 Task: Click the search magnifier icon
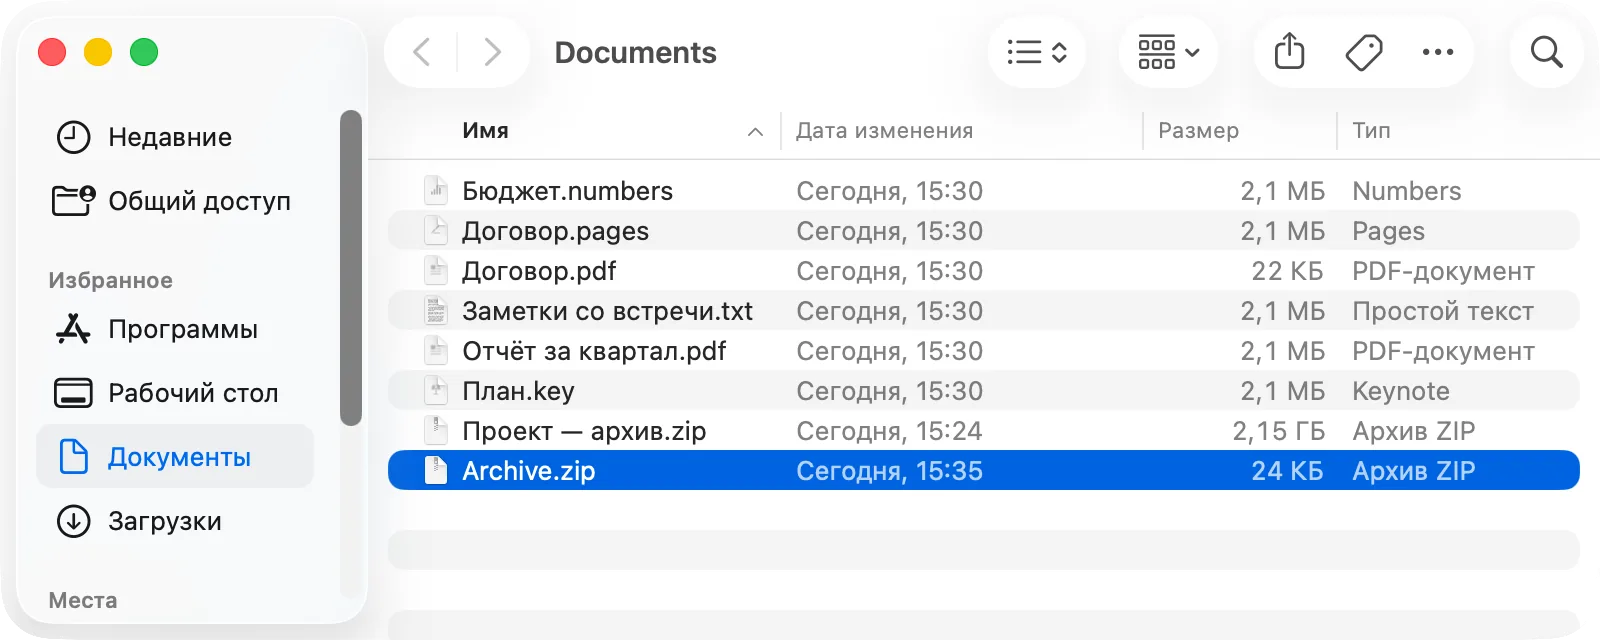click(1547, 52)
